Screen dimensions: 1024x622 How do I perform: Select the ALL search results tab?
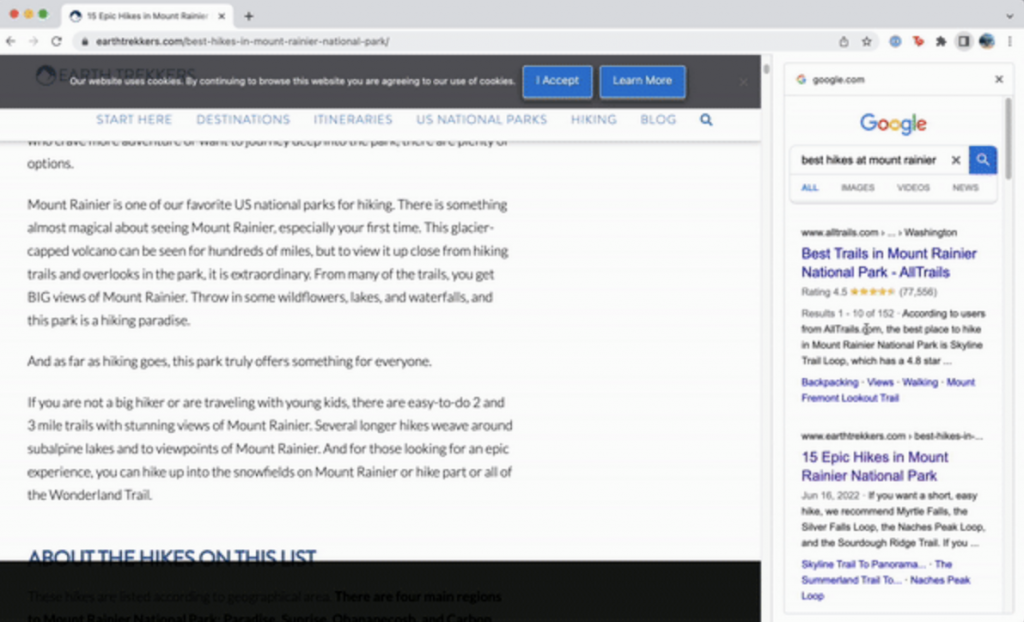pos(809,188)
